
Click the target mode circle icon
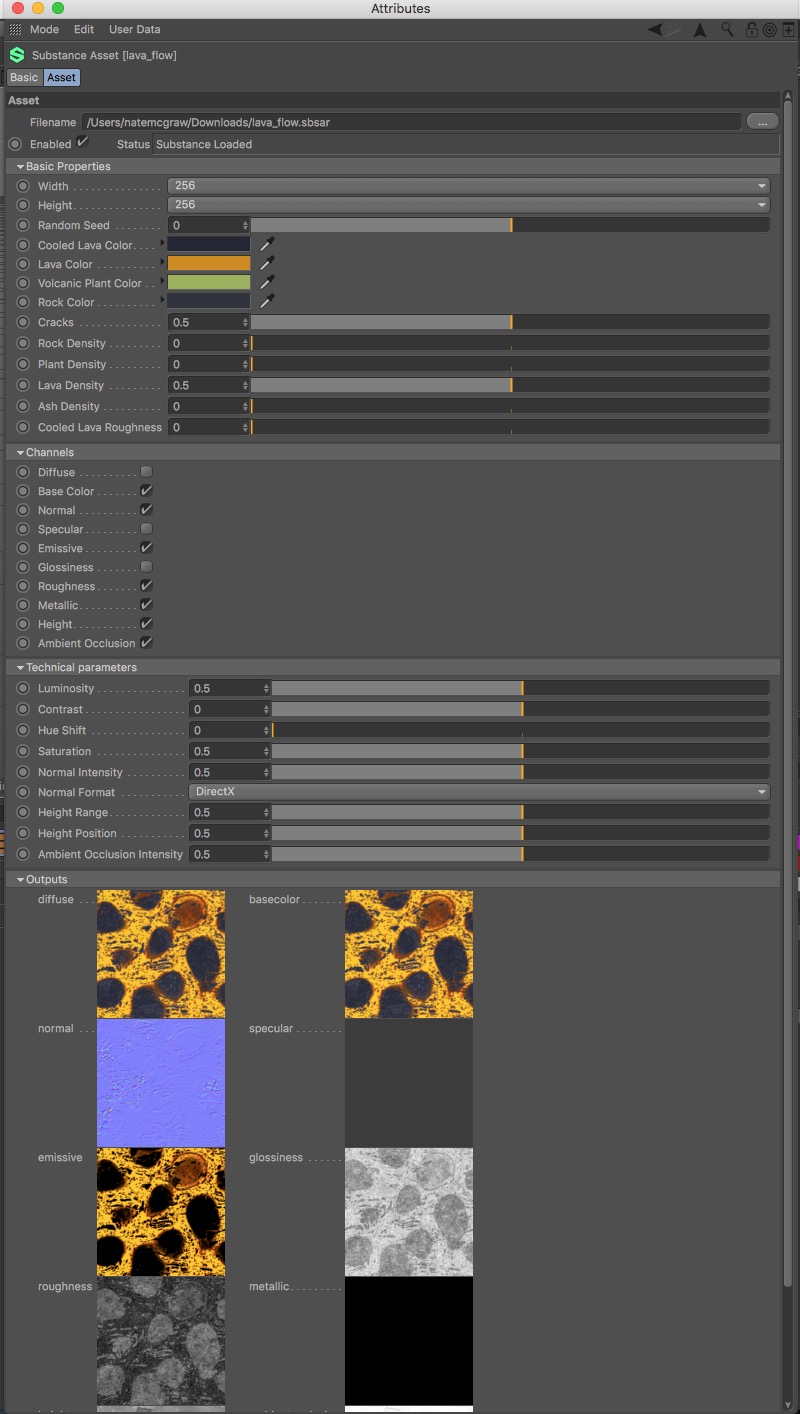tap(770, 30)
